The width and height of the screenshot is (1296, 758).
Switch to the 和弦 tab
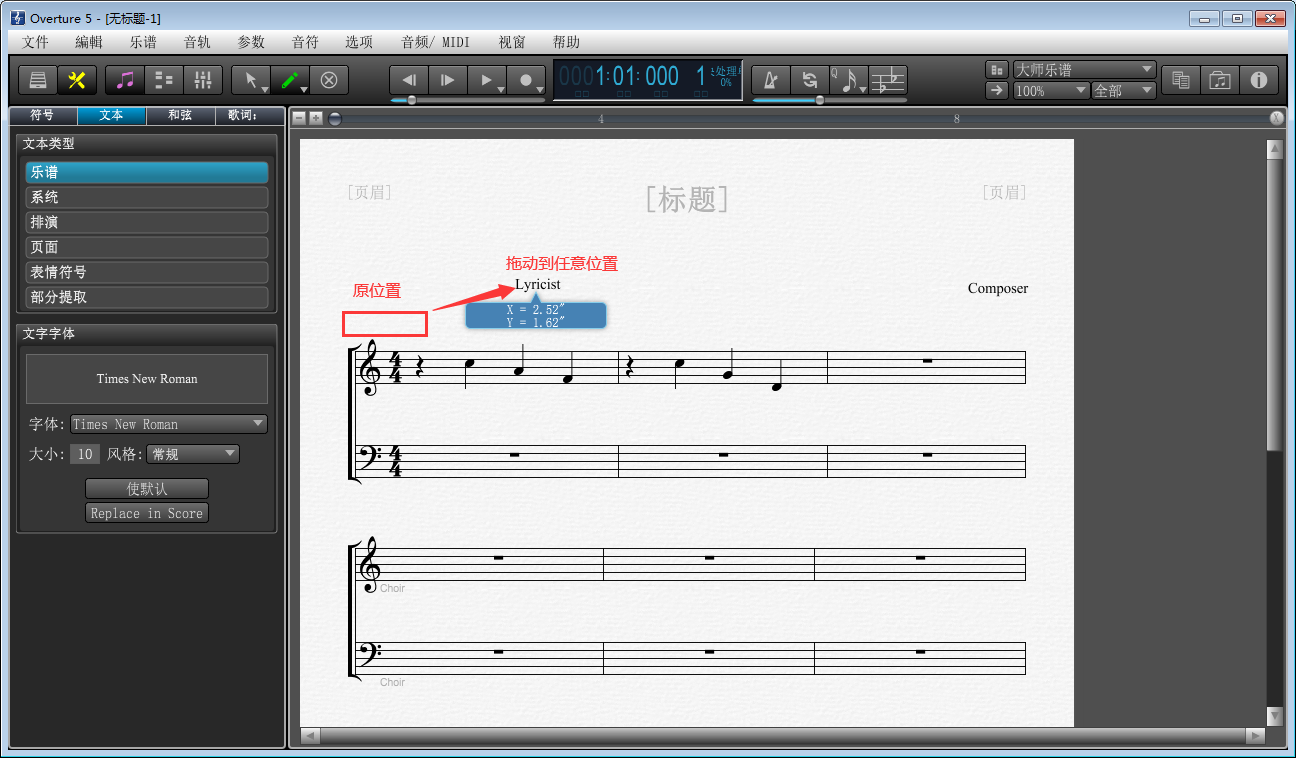(180, 115)
